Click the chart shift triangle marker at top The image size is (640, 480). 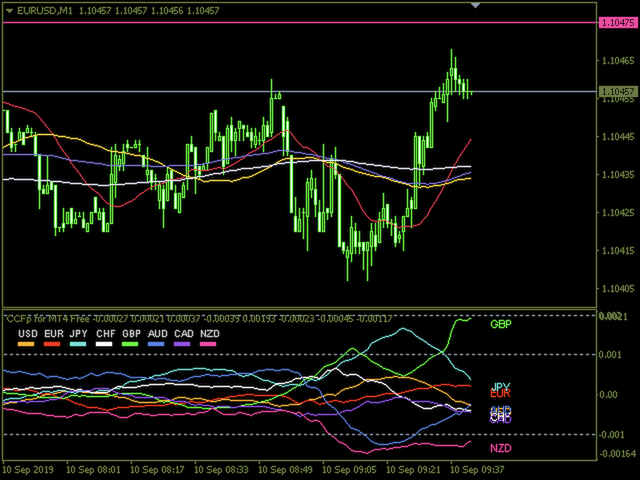476,5
